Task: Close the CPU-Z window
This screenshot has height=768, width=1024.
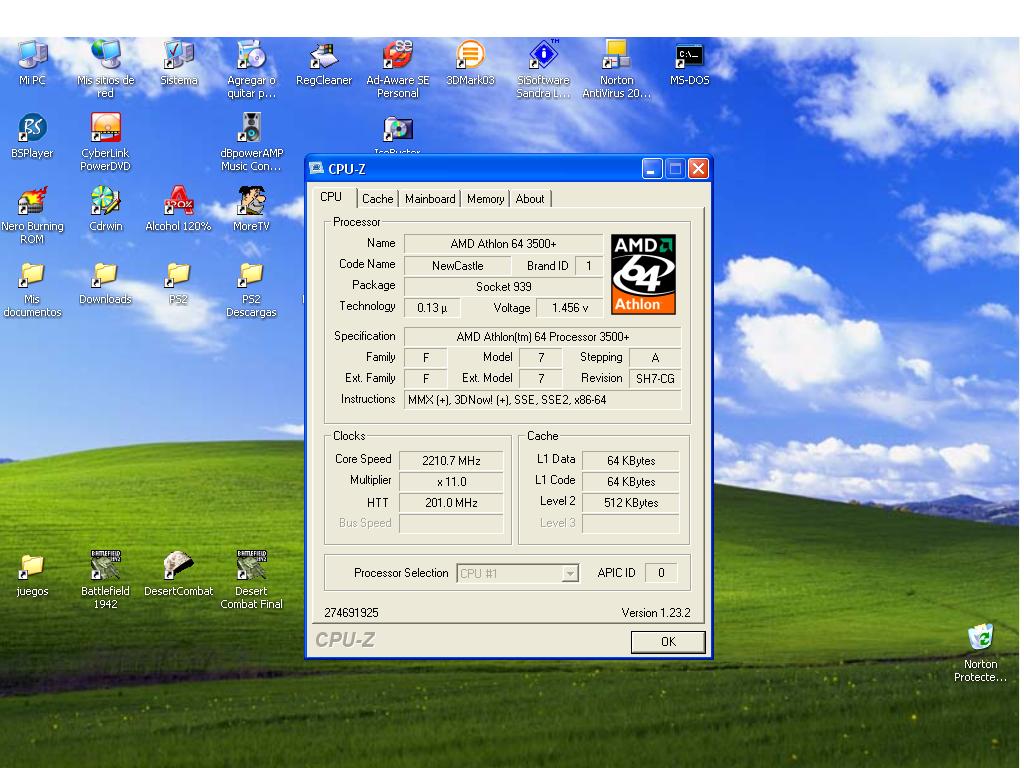Action: point(698,168)
